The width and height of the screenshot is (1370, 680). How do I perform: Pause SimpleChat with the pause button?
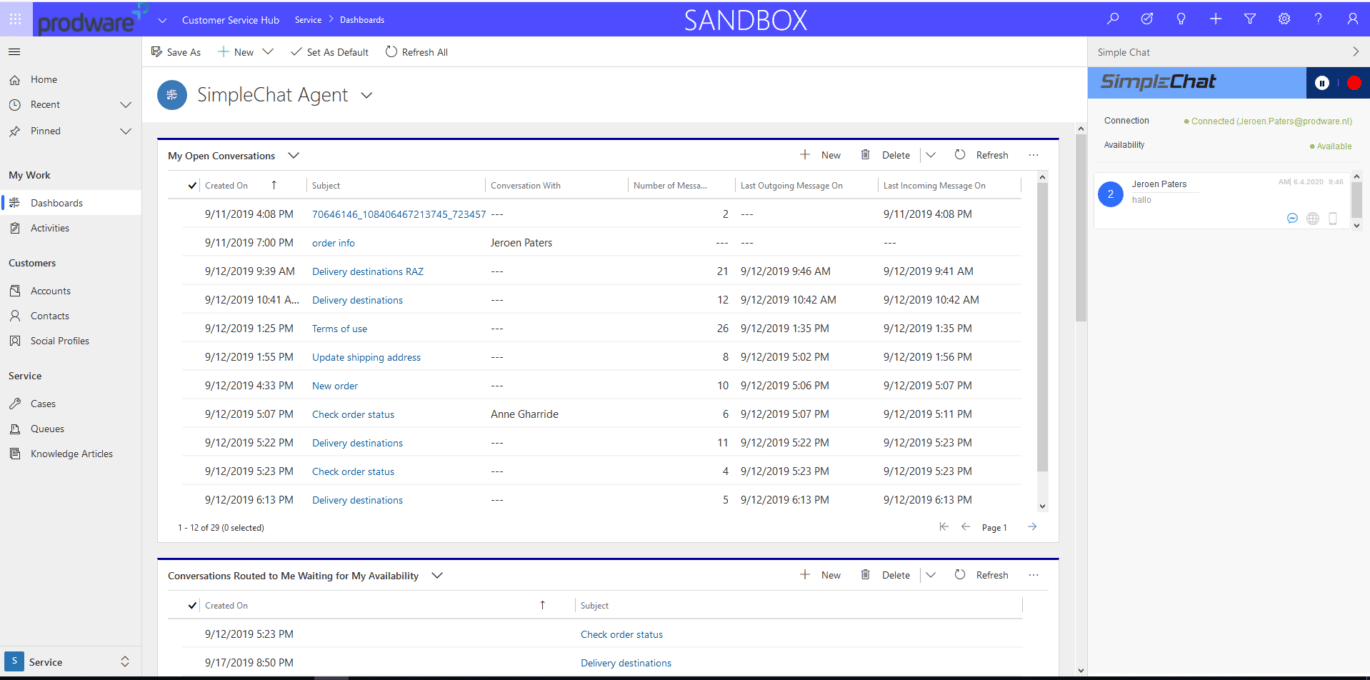pyautogui.click(x=1322, y=83)
